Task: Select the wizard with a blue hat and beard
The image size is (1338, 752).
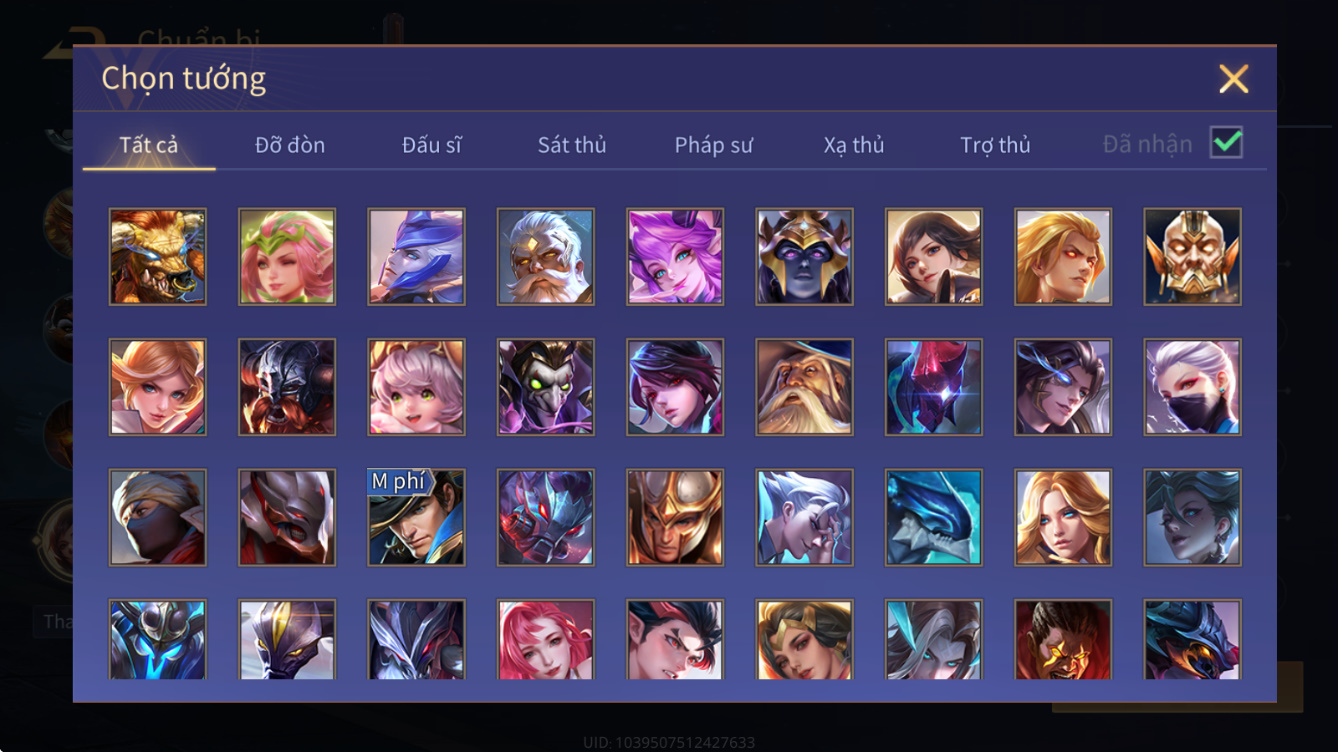Action: 804,387
